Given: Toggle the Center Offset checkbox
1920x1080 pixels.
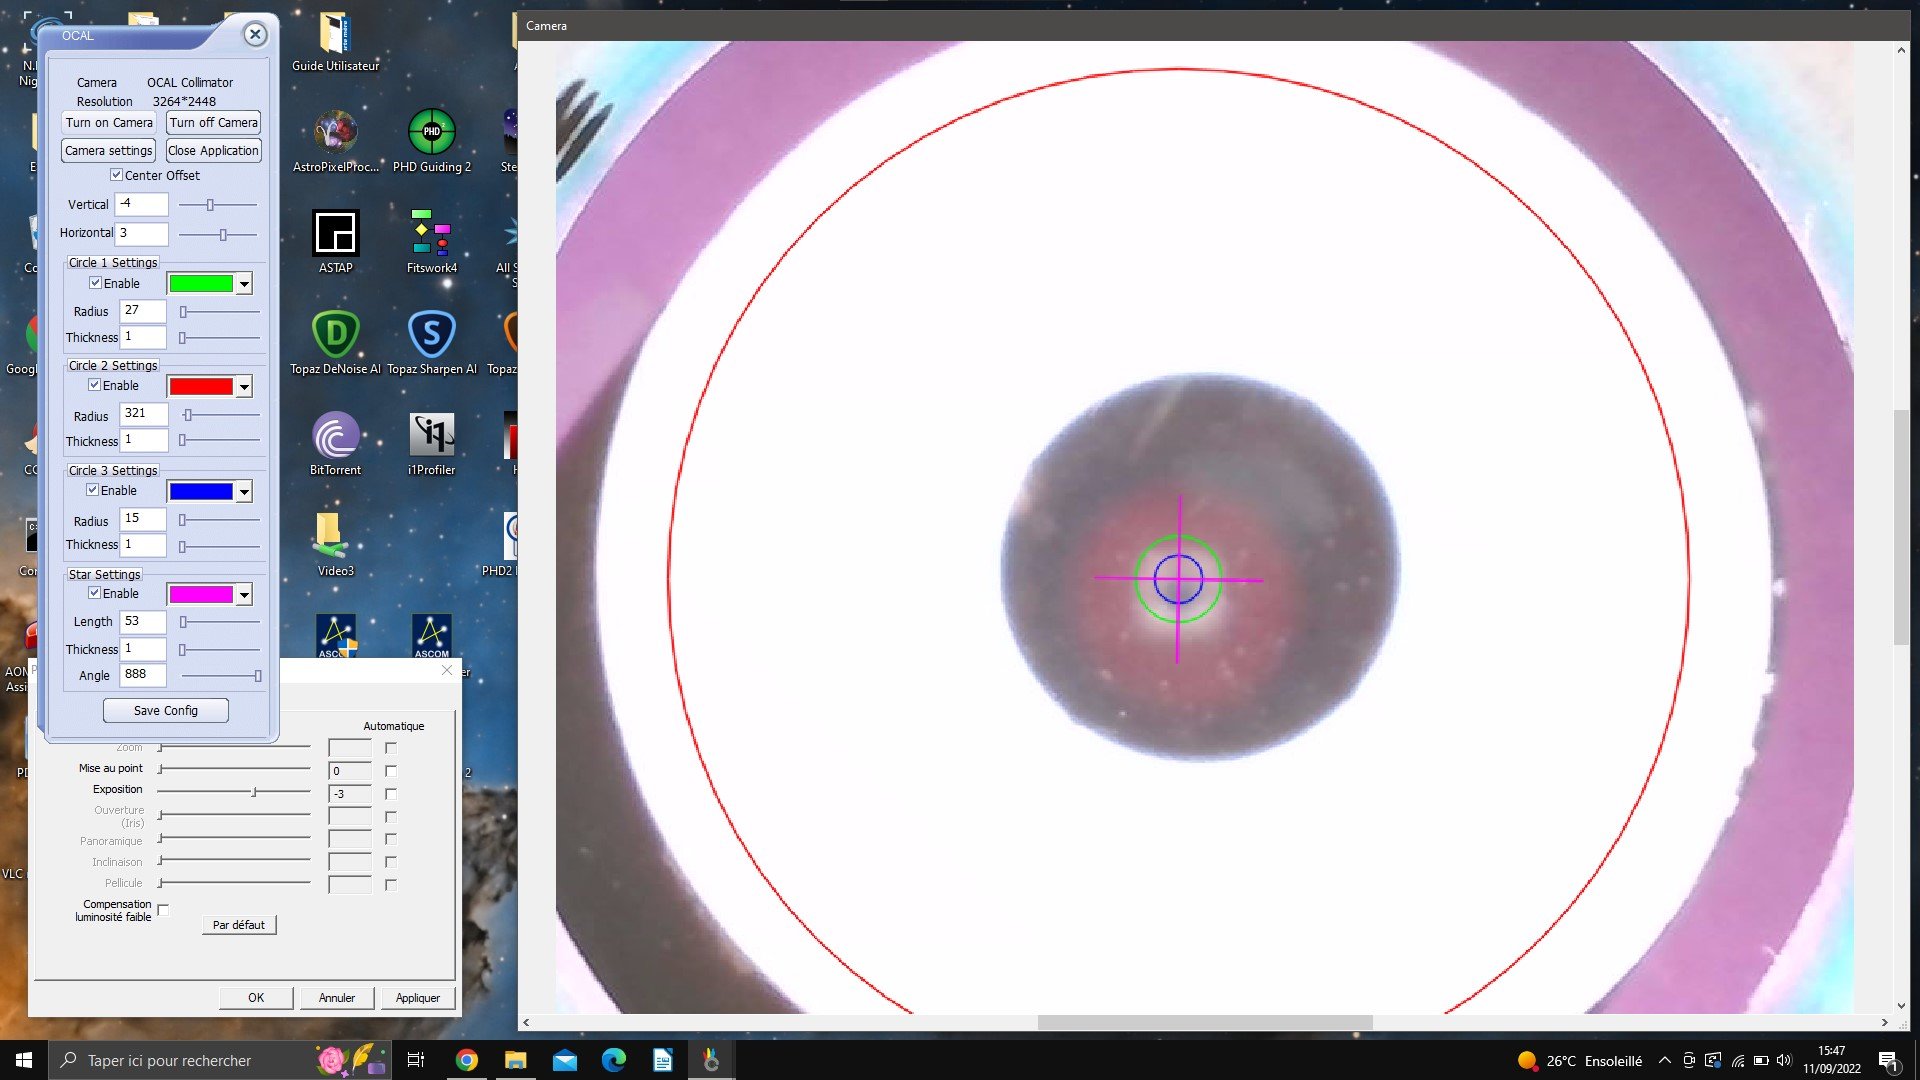Looking at the screenshot, I should [116, 175].
